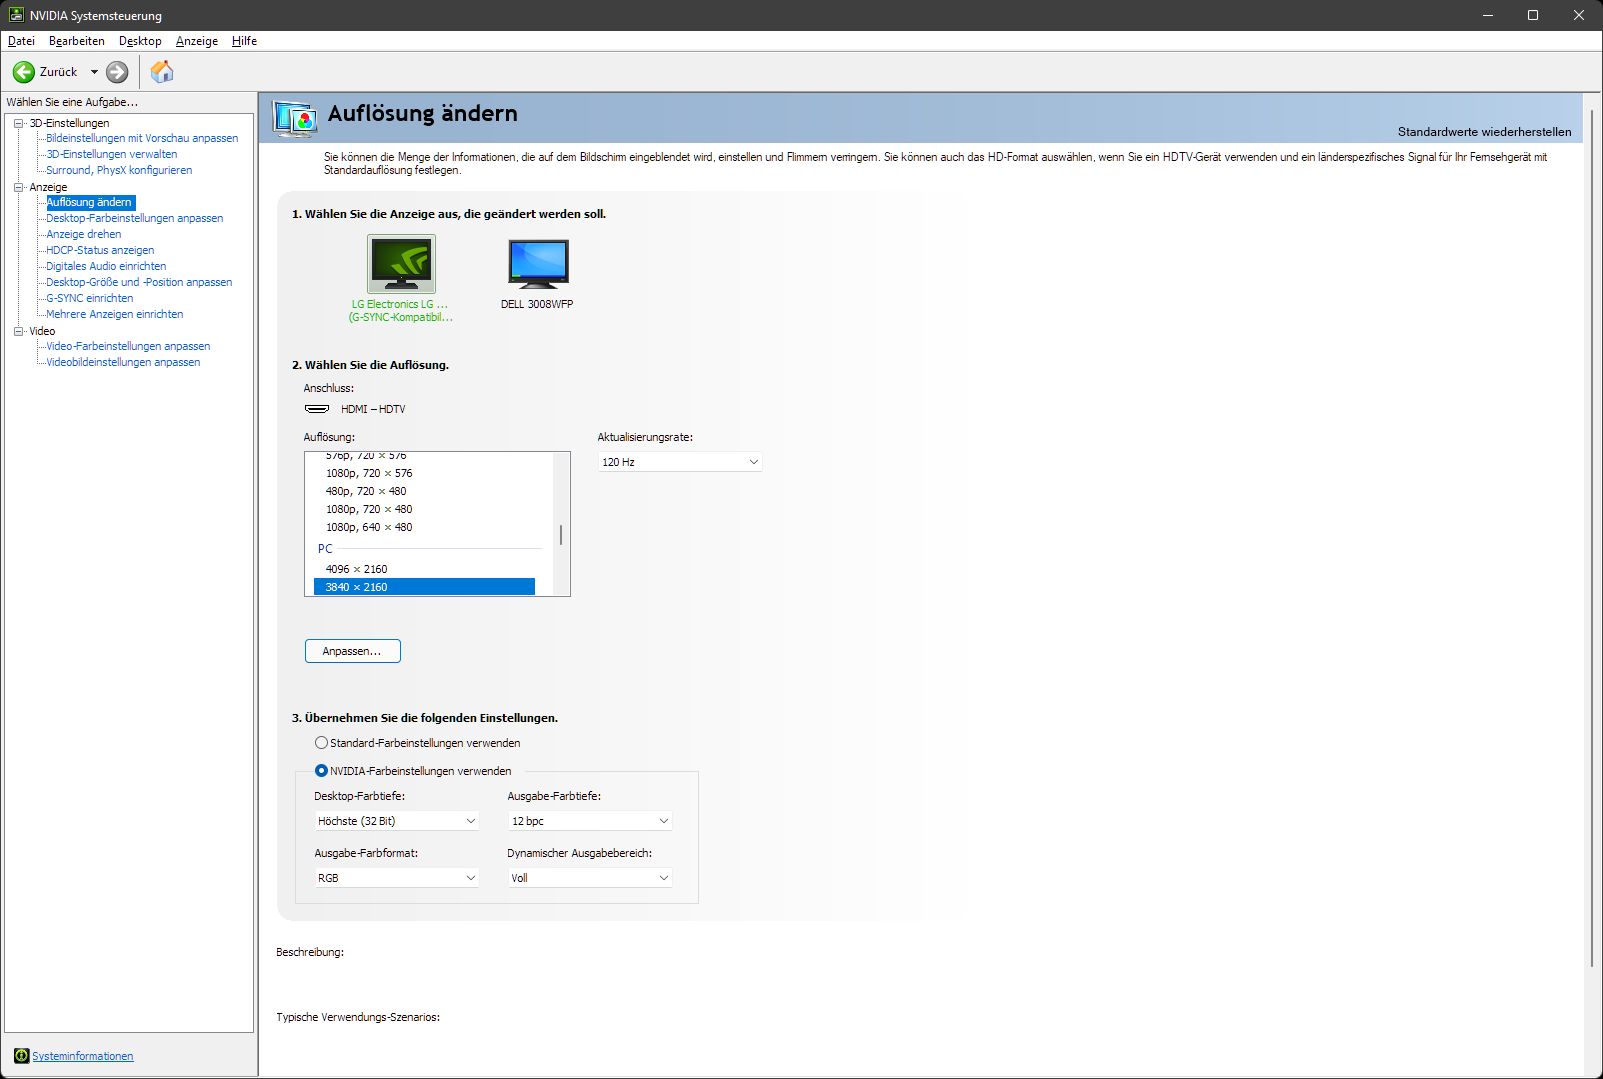
Task: Click the Systeminformationen link
Action: click(x=82, y=1056)
